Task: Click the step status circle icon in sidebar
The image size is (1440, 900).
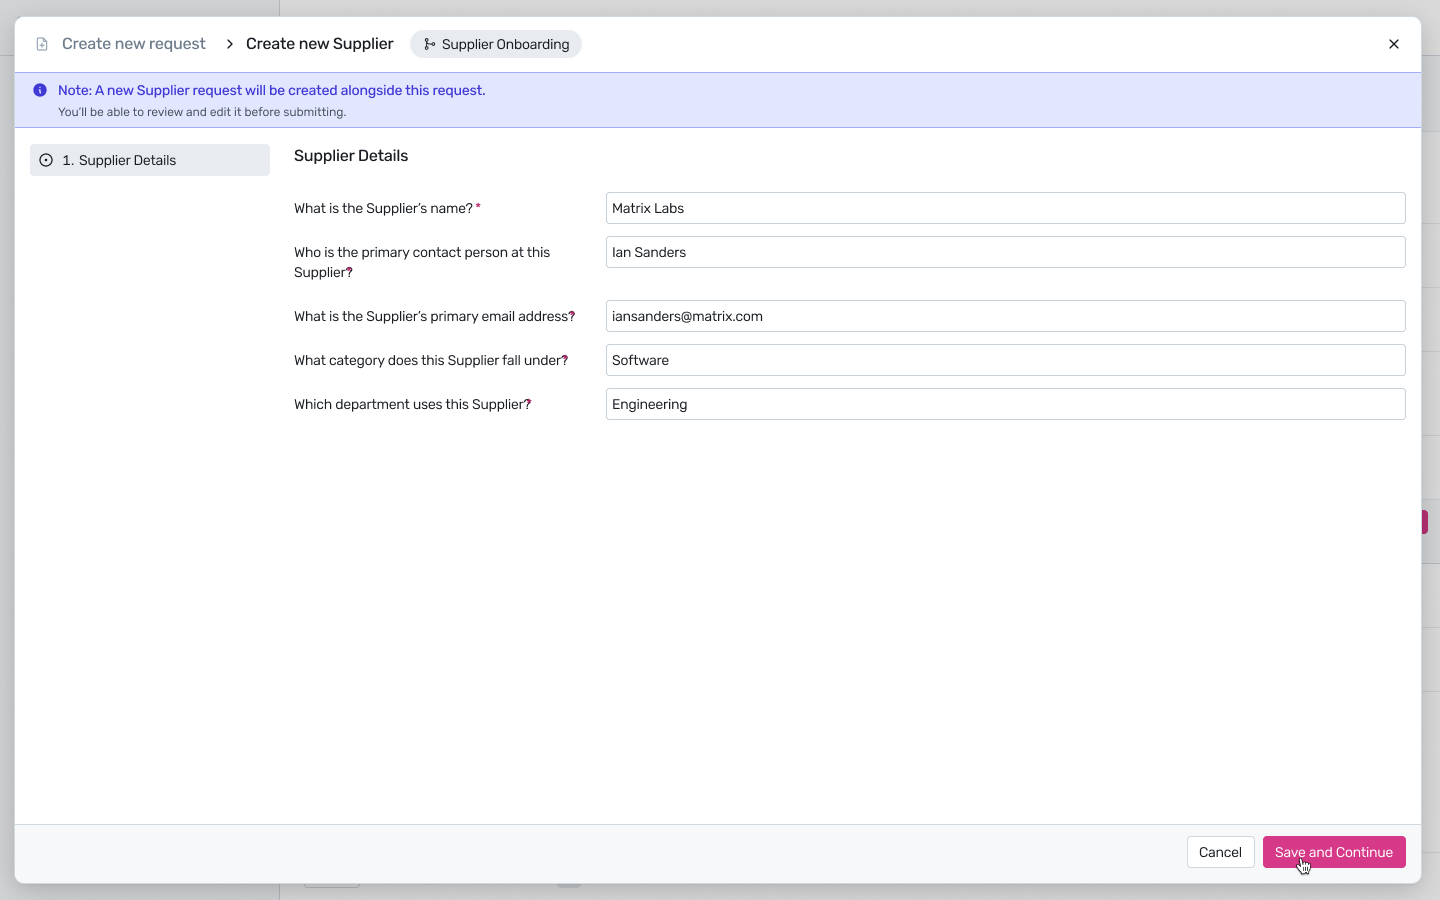Action: pos(46,160)
